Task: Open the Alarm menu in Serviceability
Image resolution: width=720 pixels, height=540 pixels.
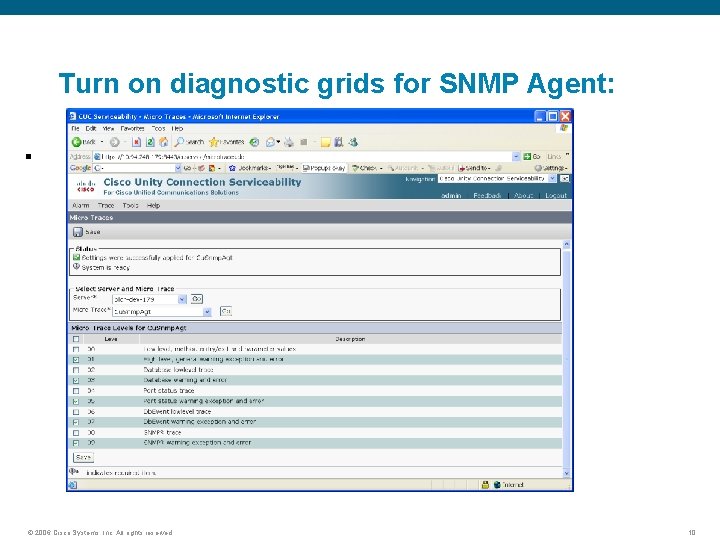Action: [x=81, y=205]
